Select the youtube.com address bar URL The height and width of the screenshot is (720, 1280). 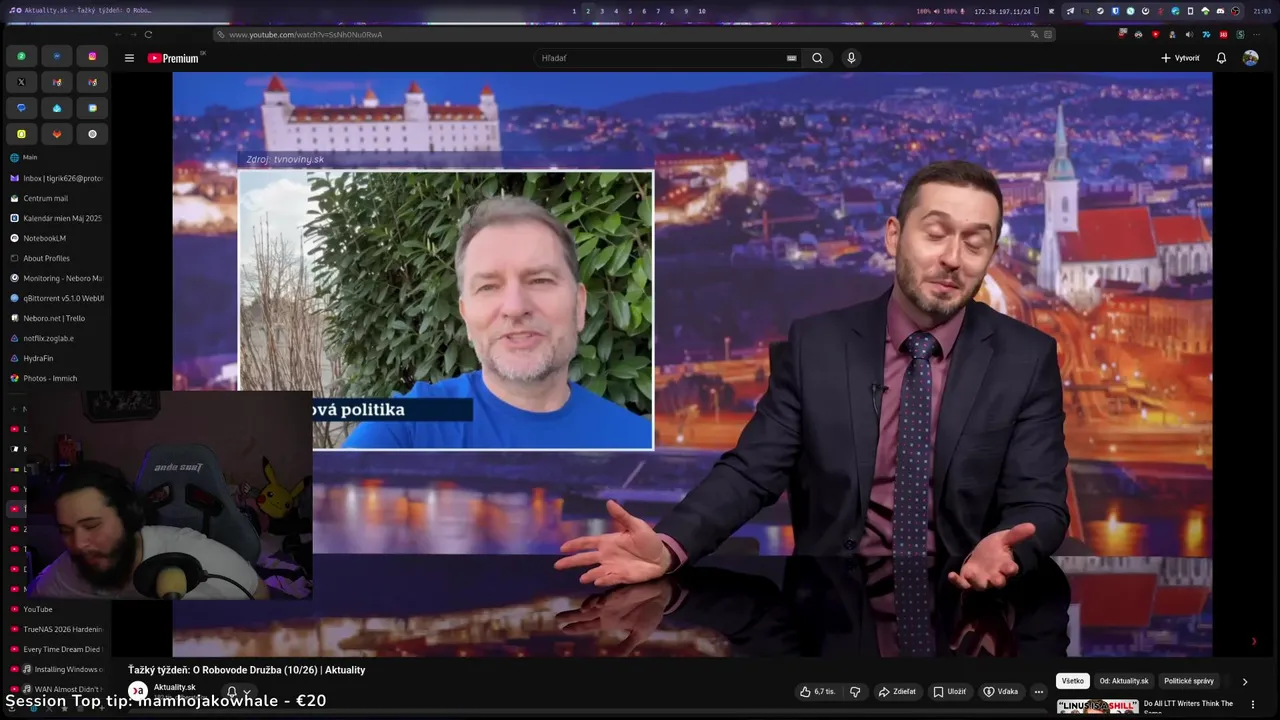(x=305, y=34)
